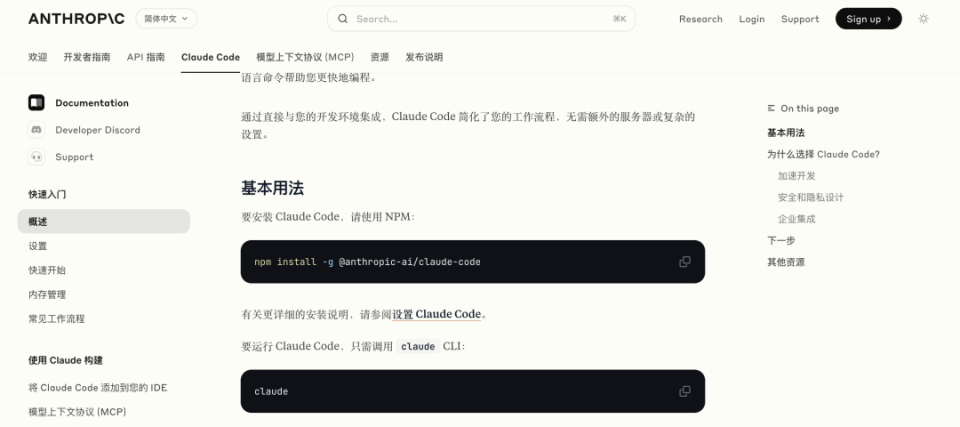Screen dimensions: 960x427
Task: Click the inline claude code tag
Action: coord(418,346)
